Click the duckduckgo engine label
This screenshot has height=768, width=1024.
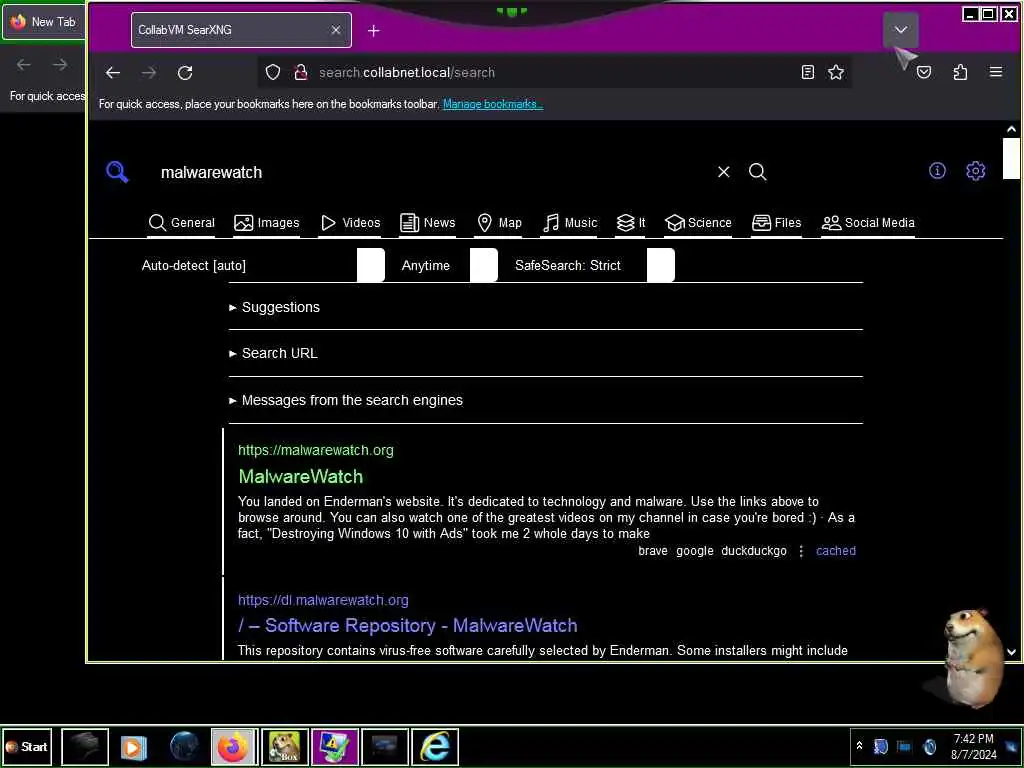[754, 551]
